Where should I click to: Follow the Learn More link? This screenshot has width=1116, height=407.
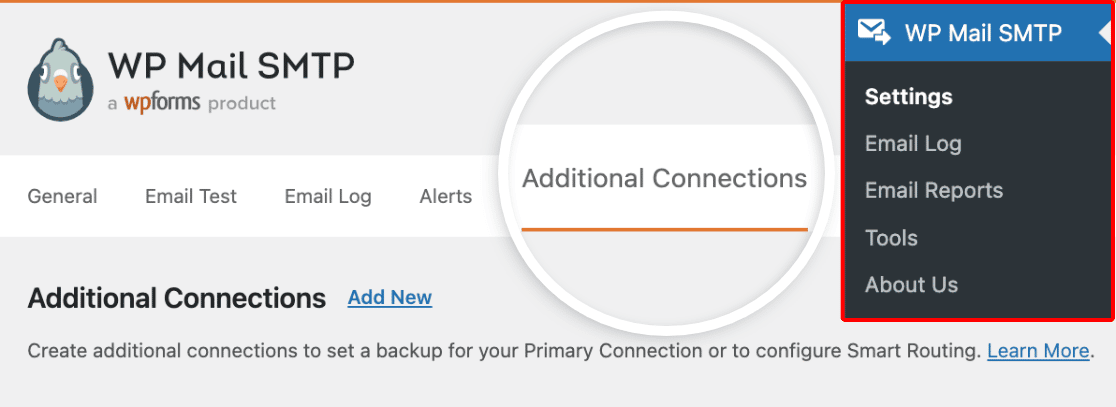click(x=1038, y=351)
